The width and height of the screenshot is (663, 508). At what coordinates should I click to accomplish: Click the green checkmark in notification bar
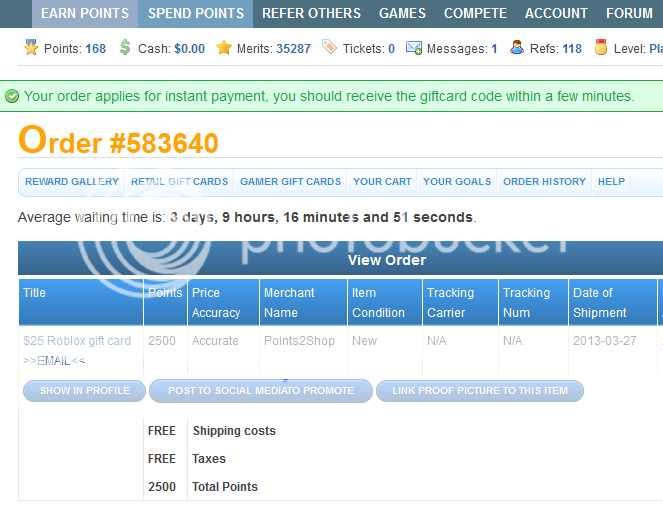(x=12, y=96)
